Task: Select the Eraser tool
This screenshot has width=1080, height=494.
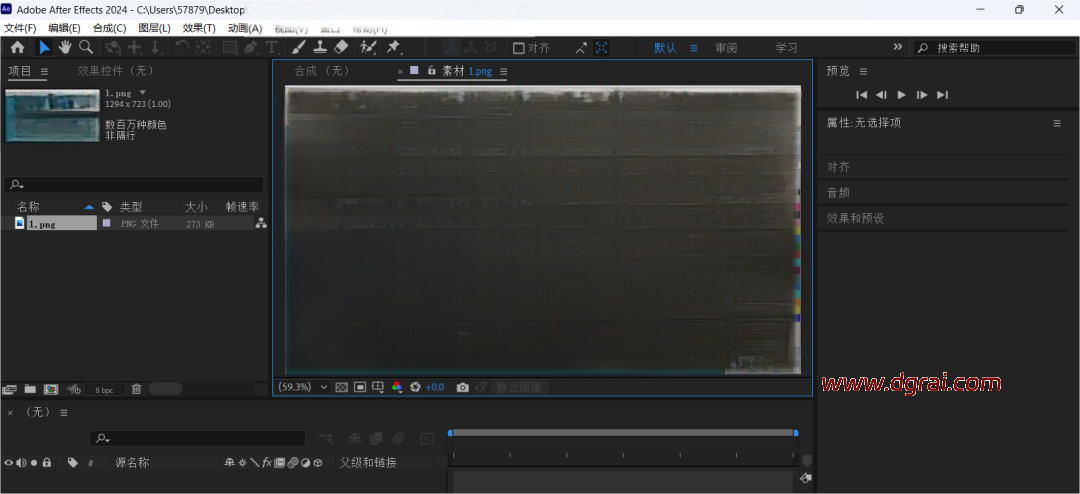Action: coord(341,47)
